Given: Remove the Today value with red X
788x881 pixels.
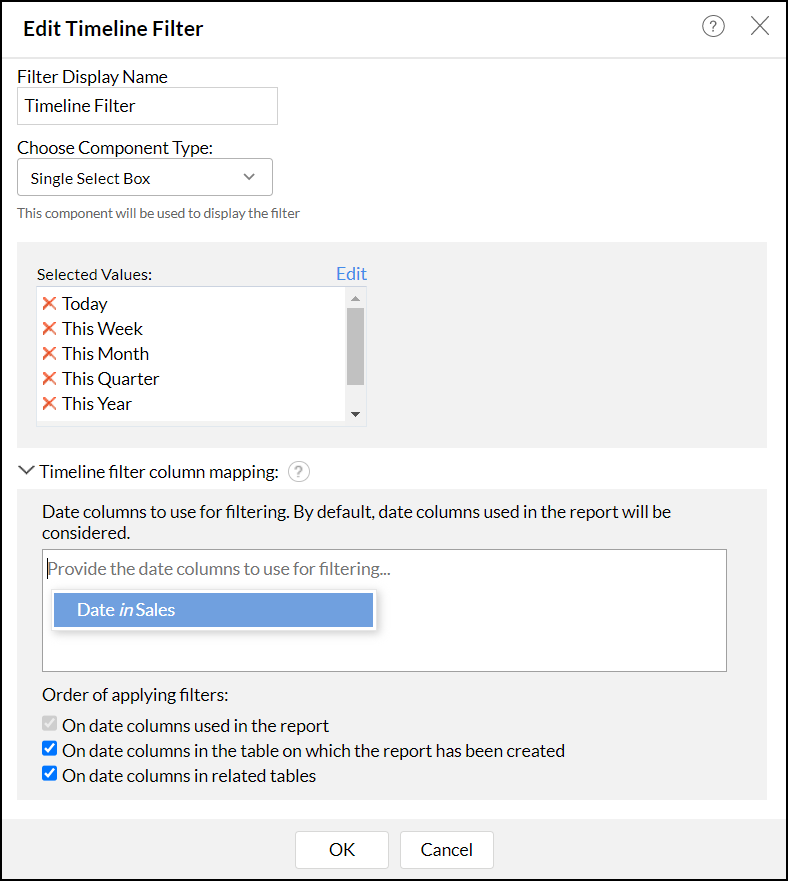Looking at the screenshot, I should tap(49, 303).
